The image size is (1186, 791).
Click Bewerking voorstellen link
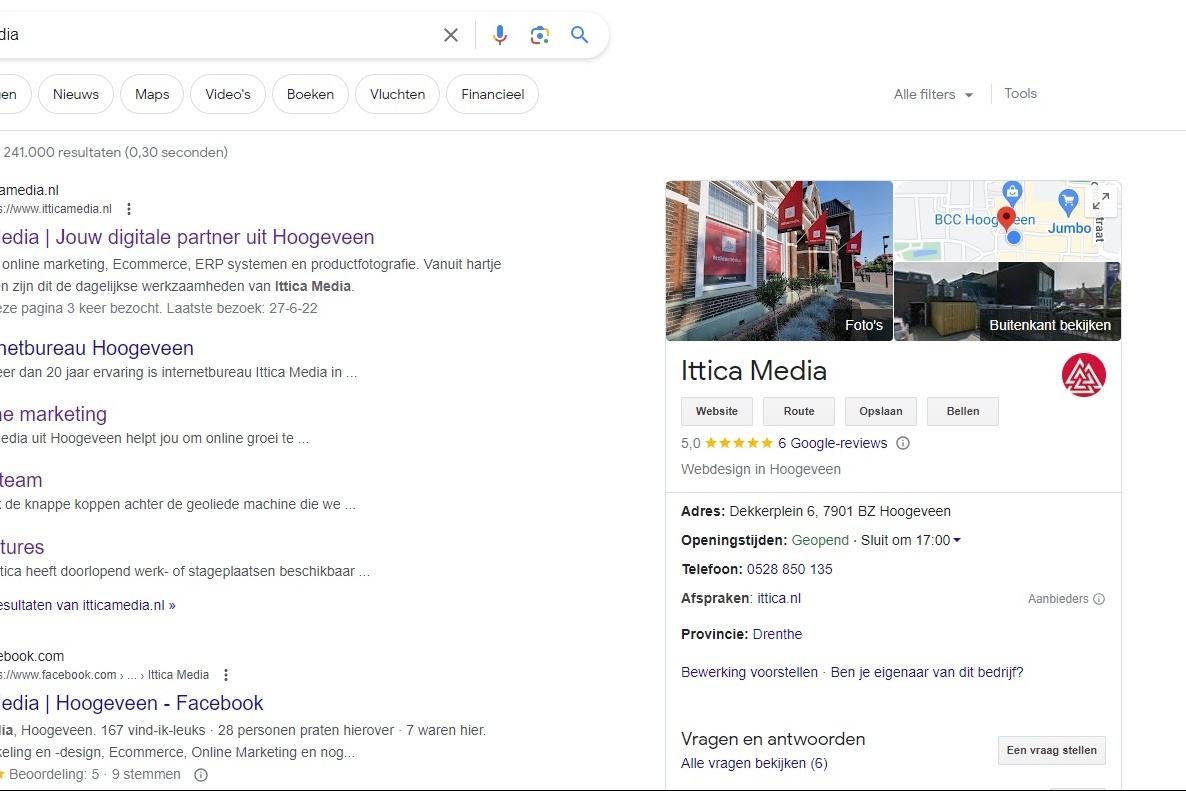(x=750, y=672)
